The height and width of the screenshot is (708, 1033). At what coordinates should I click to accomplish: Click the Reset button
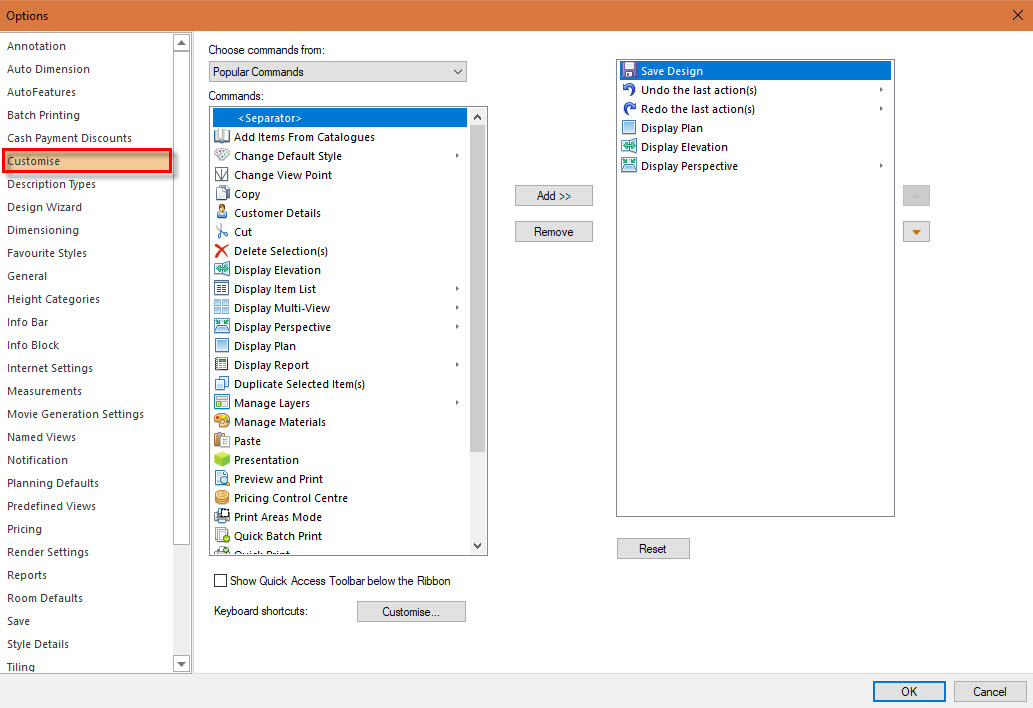tap(653, 548)
